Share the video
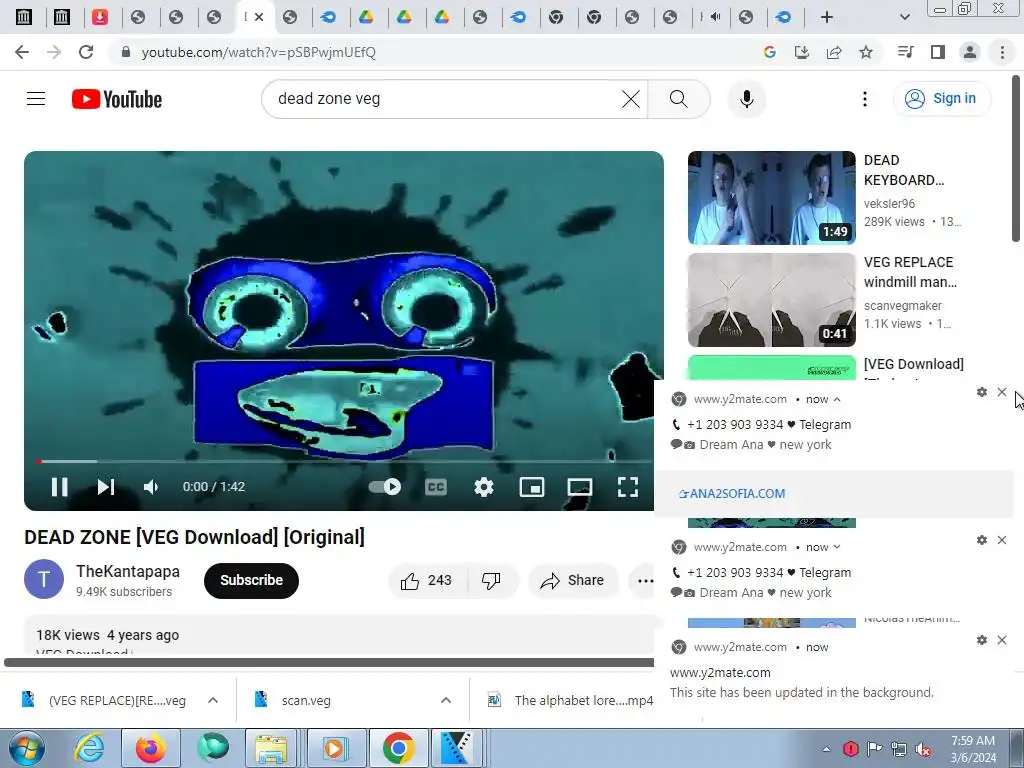Image resolution: width=1024 pixels, height=768 pixels. (x=573, y=581)
